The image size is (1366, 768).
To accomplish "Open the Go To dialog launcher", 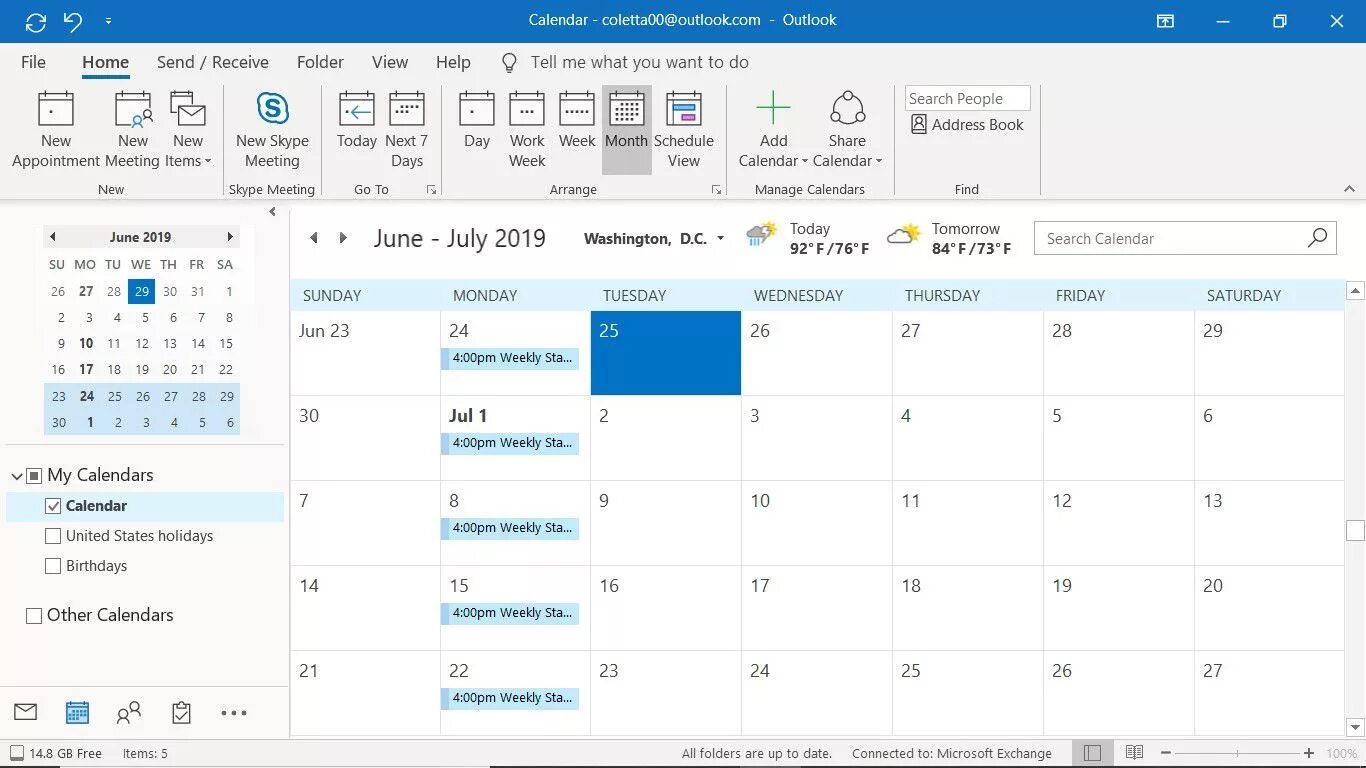I will coord(432,189).
